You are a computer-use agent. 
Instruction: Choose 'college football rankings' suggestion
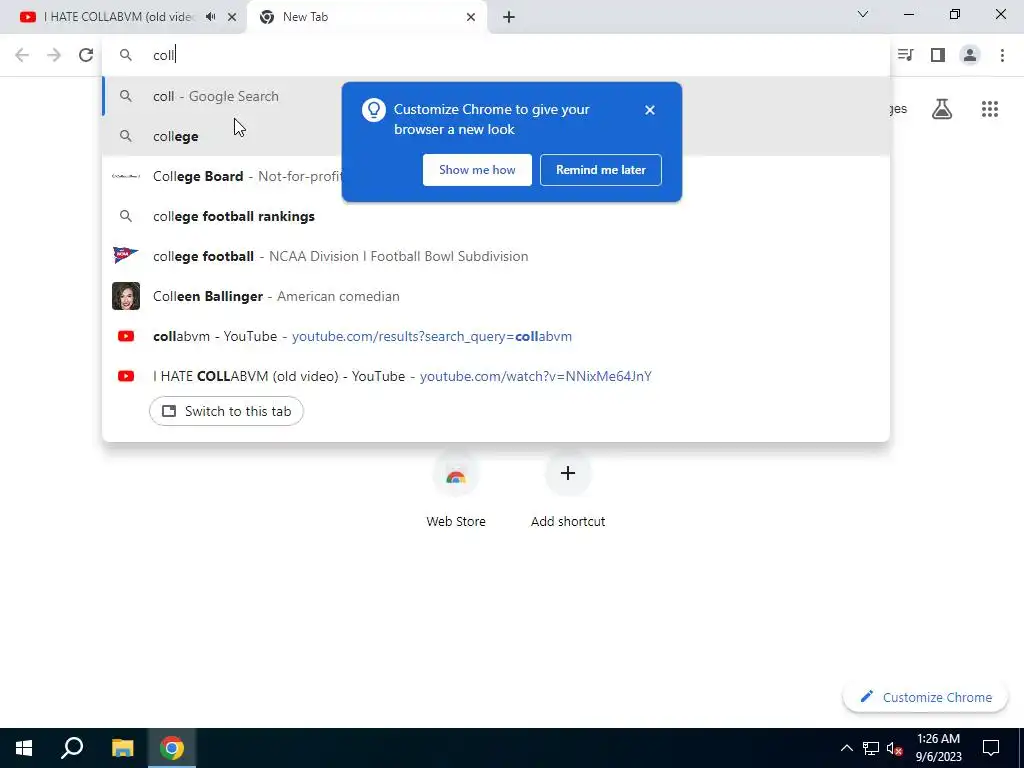coord(496,216)
